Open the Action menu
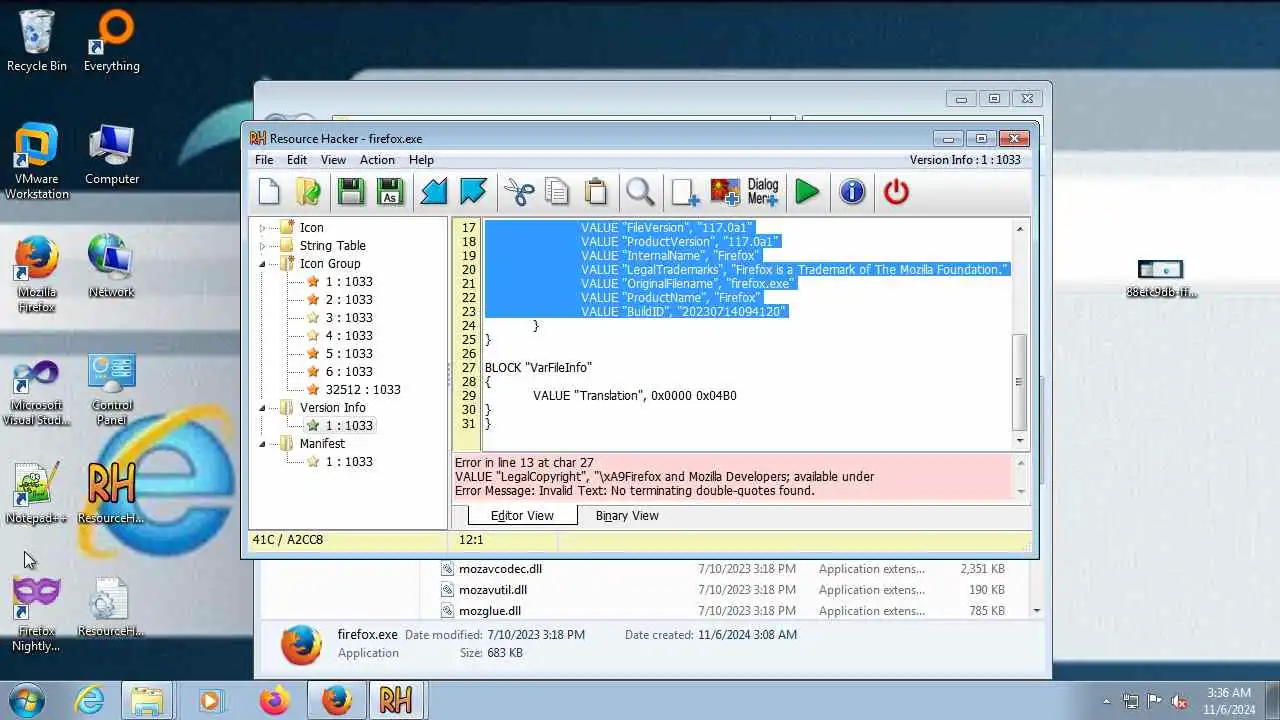The image size is (1280, 720). [377, 160]
